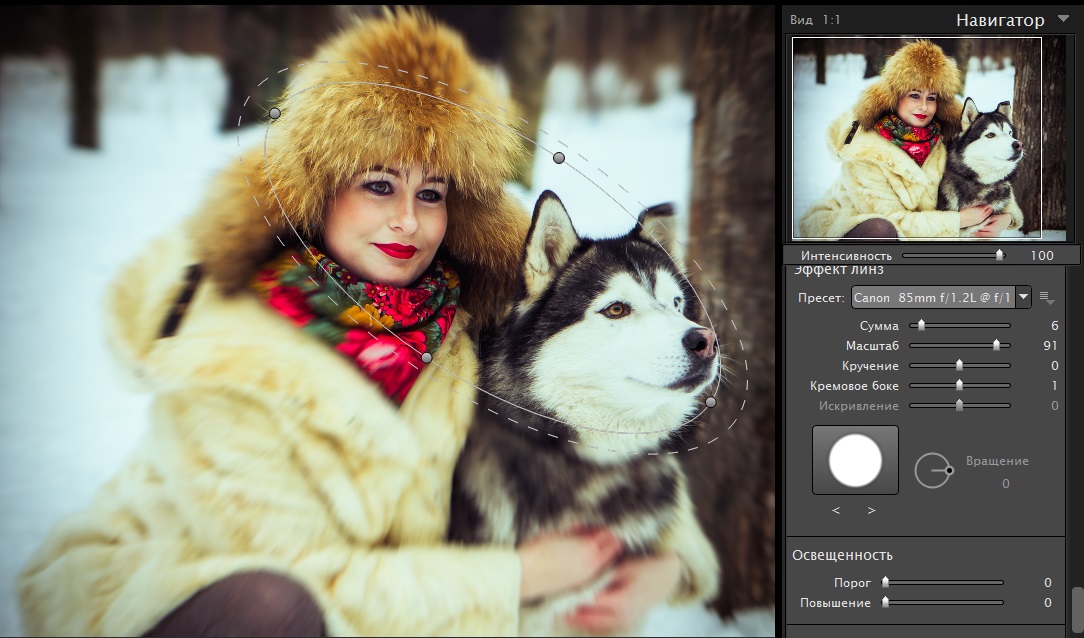Click the Интенсивность value 100
Image resolution: width=1084 pixels, height=638 pixels.
click(x=1042, y=256)
